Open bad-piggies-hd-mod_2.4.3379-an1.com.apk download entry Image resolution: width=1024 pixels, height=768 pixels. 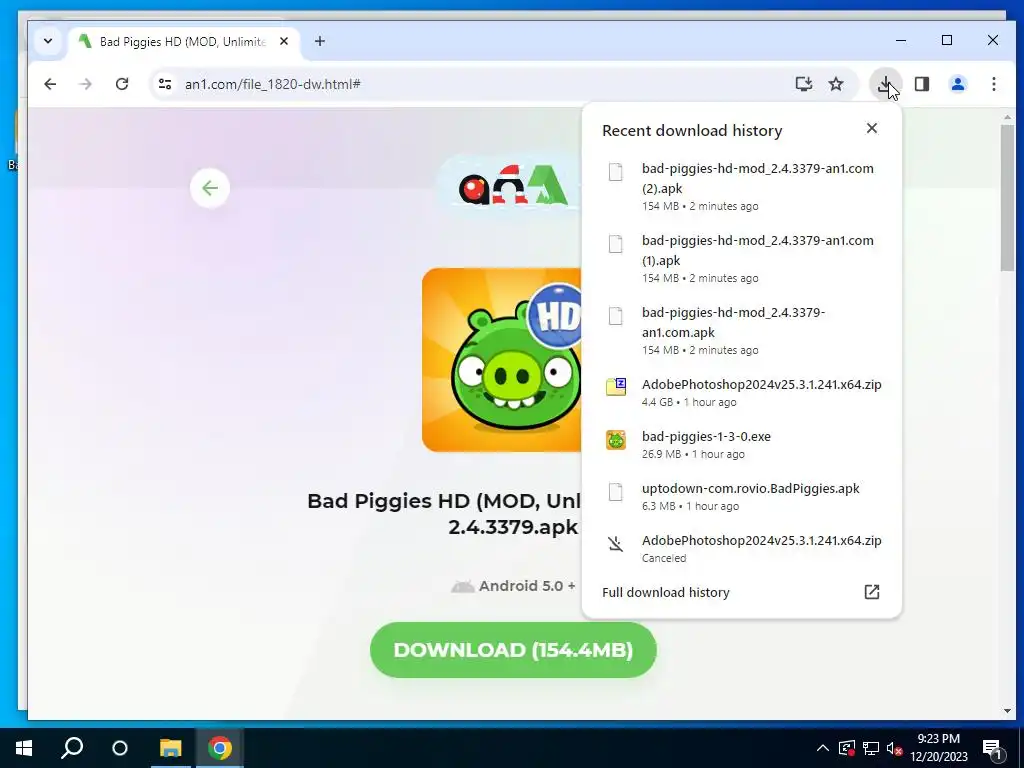(x=742, y=330)
